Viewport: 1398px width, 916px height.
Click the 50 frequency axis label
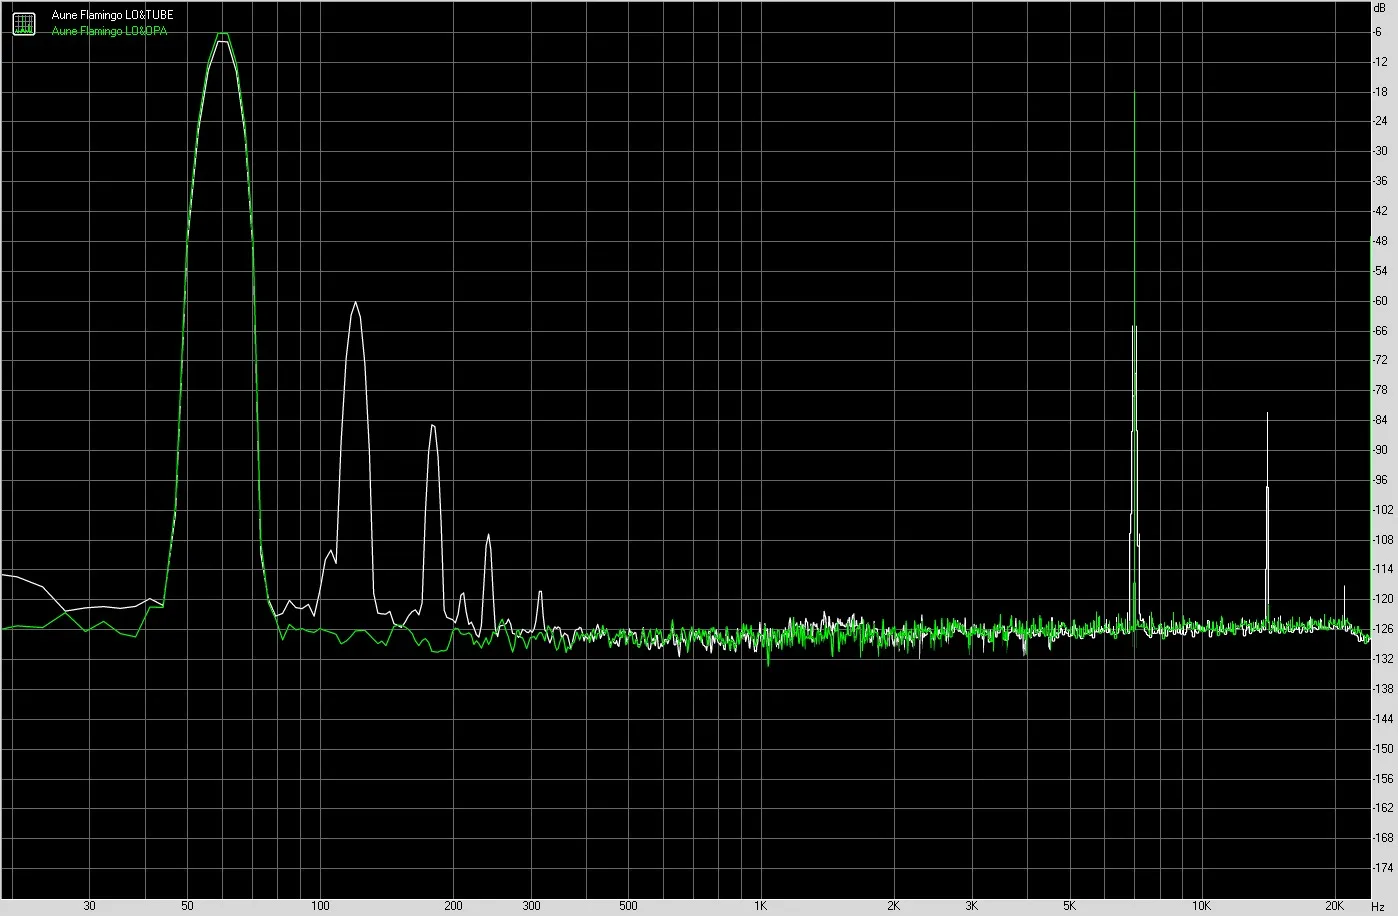187,906
